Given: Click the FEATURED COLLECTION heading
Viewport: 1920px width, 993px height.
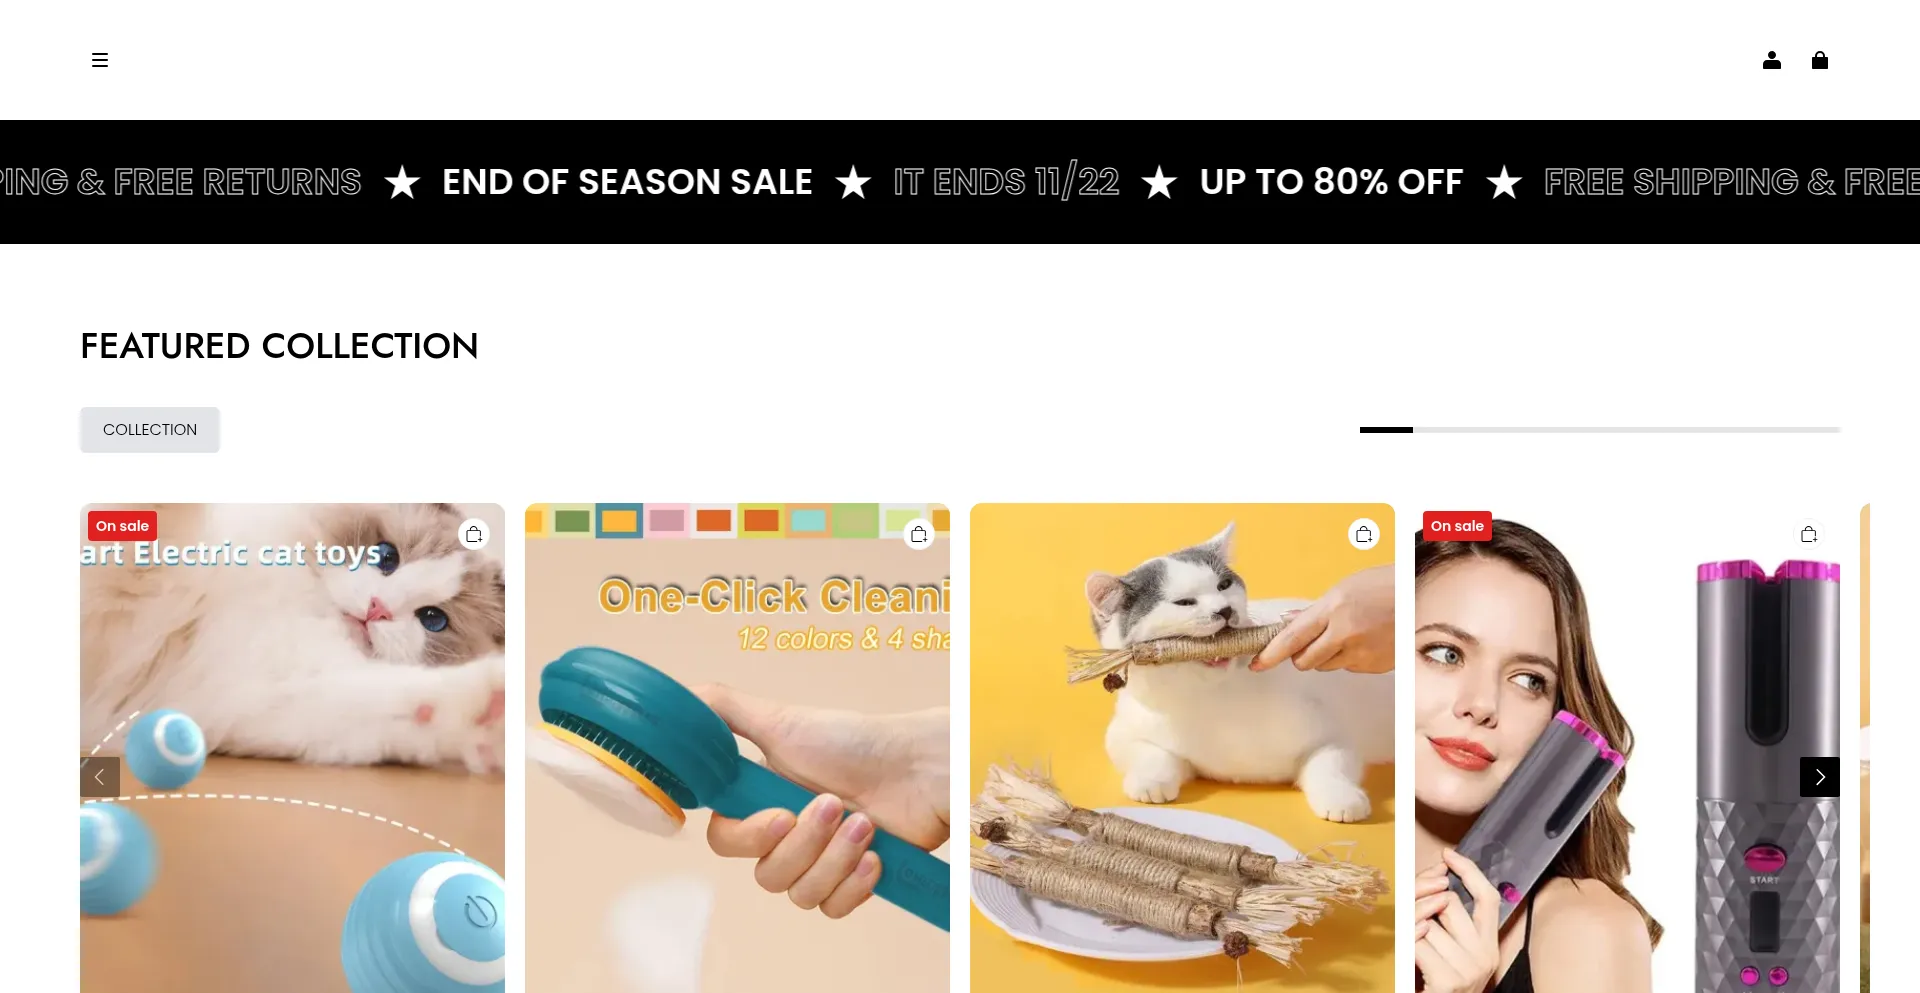Looking at the screenshot, I should pyautogui.click(x=279, y=346).
